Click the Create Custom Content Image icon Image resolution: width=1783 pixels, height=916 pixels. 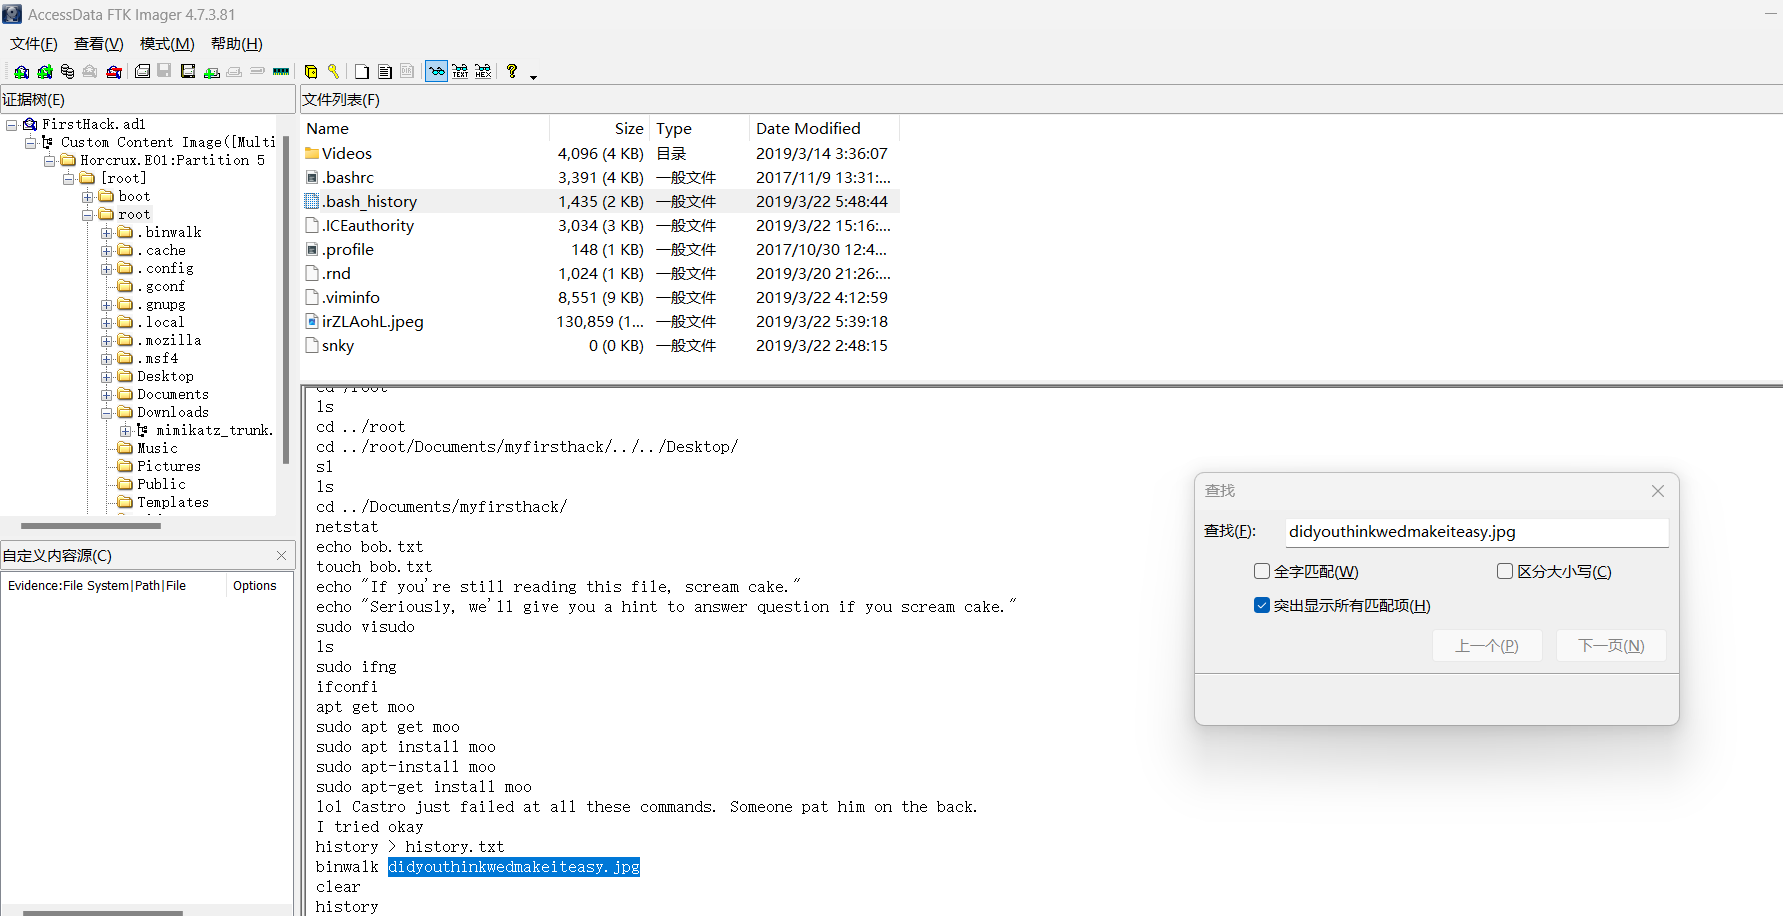click(234, 71)
